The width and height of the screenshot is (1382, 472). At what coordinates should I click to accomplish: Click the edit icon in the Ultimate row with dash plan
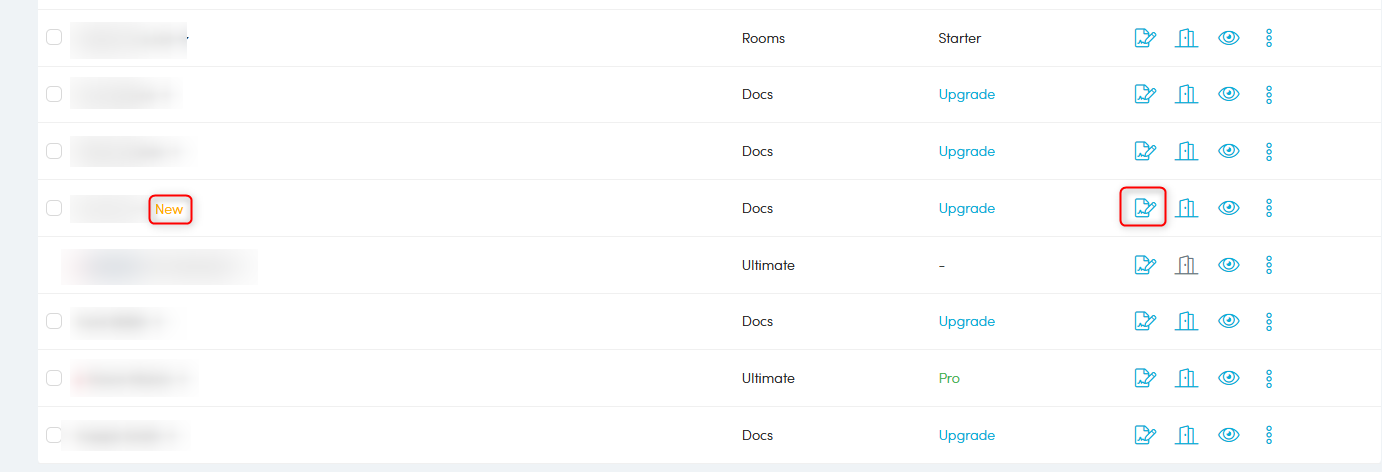(1145, 265)
